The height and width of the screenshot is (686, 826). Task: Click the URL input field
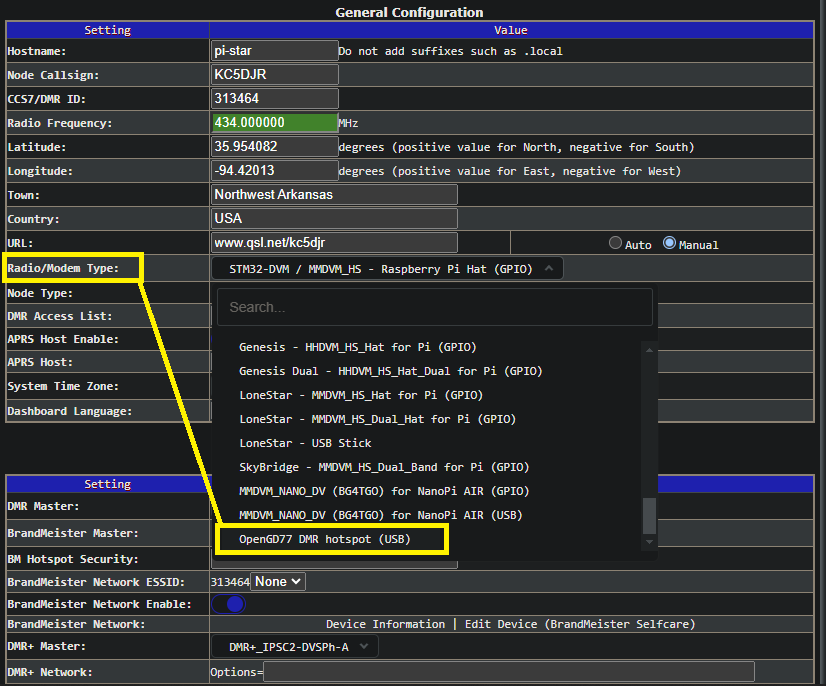[x=334, y=242]
